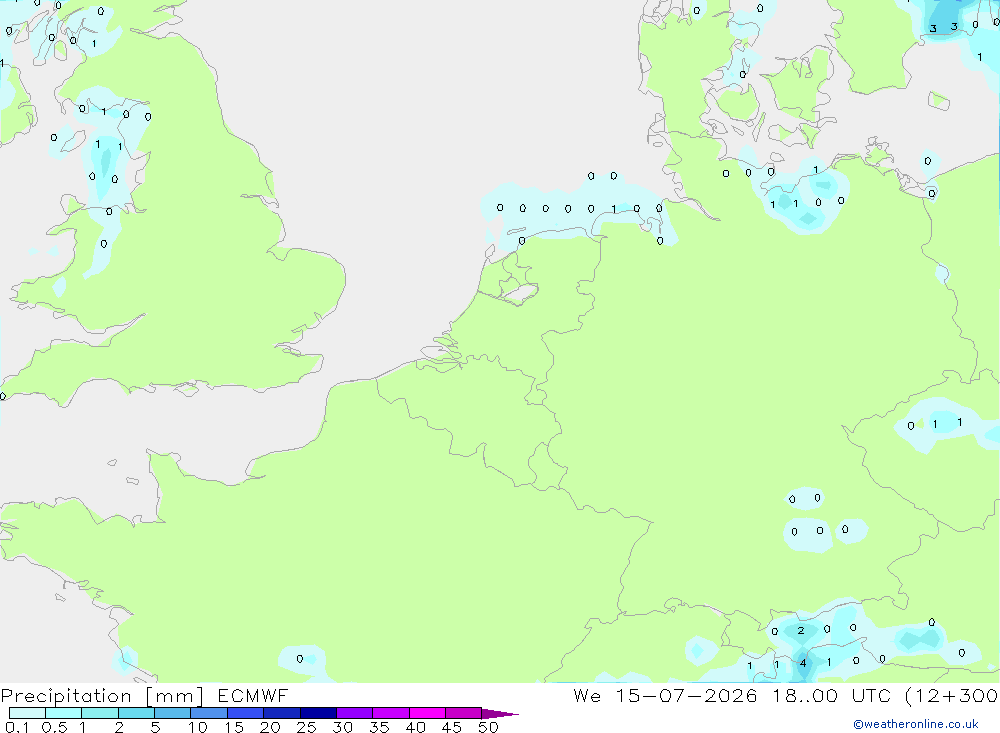Click the '18.00 UTC' time text
The image size is (1000, 733).
pyautogui.click(x=832, y=695)
